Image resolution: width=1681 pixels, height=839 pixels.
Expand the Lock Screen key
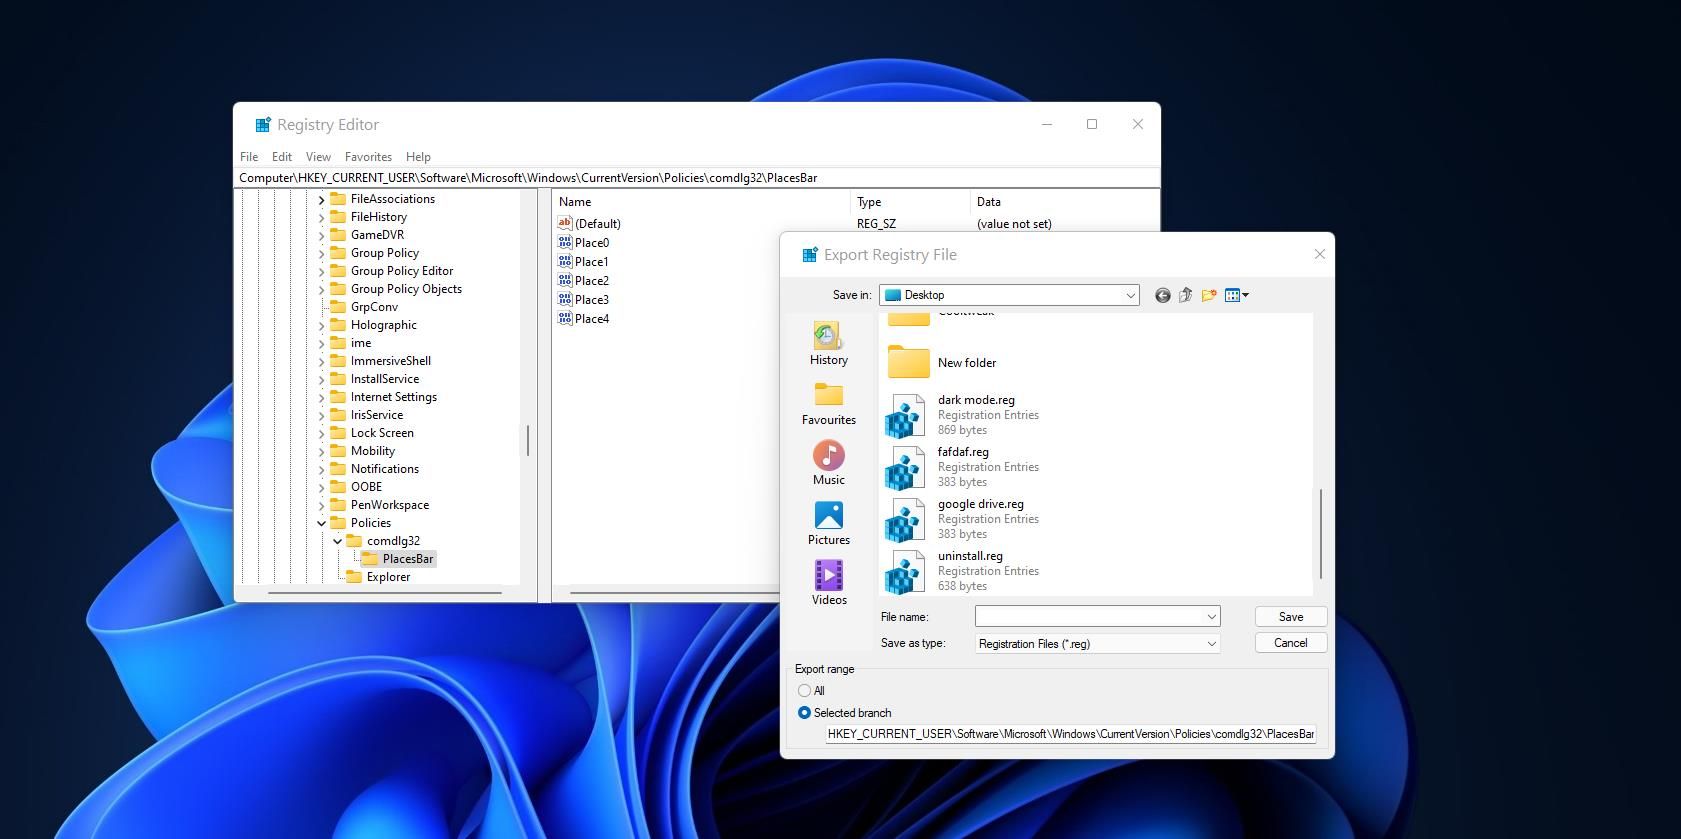click(x=322, y=434)
